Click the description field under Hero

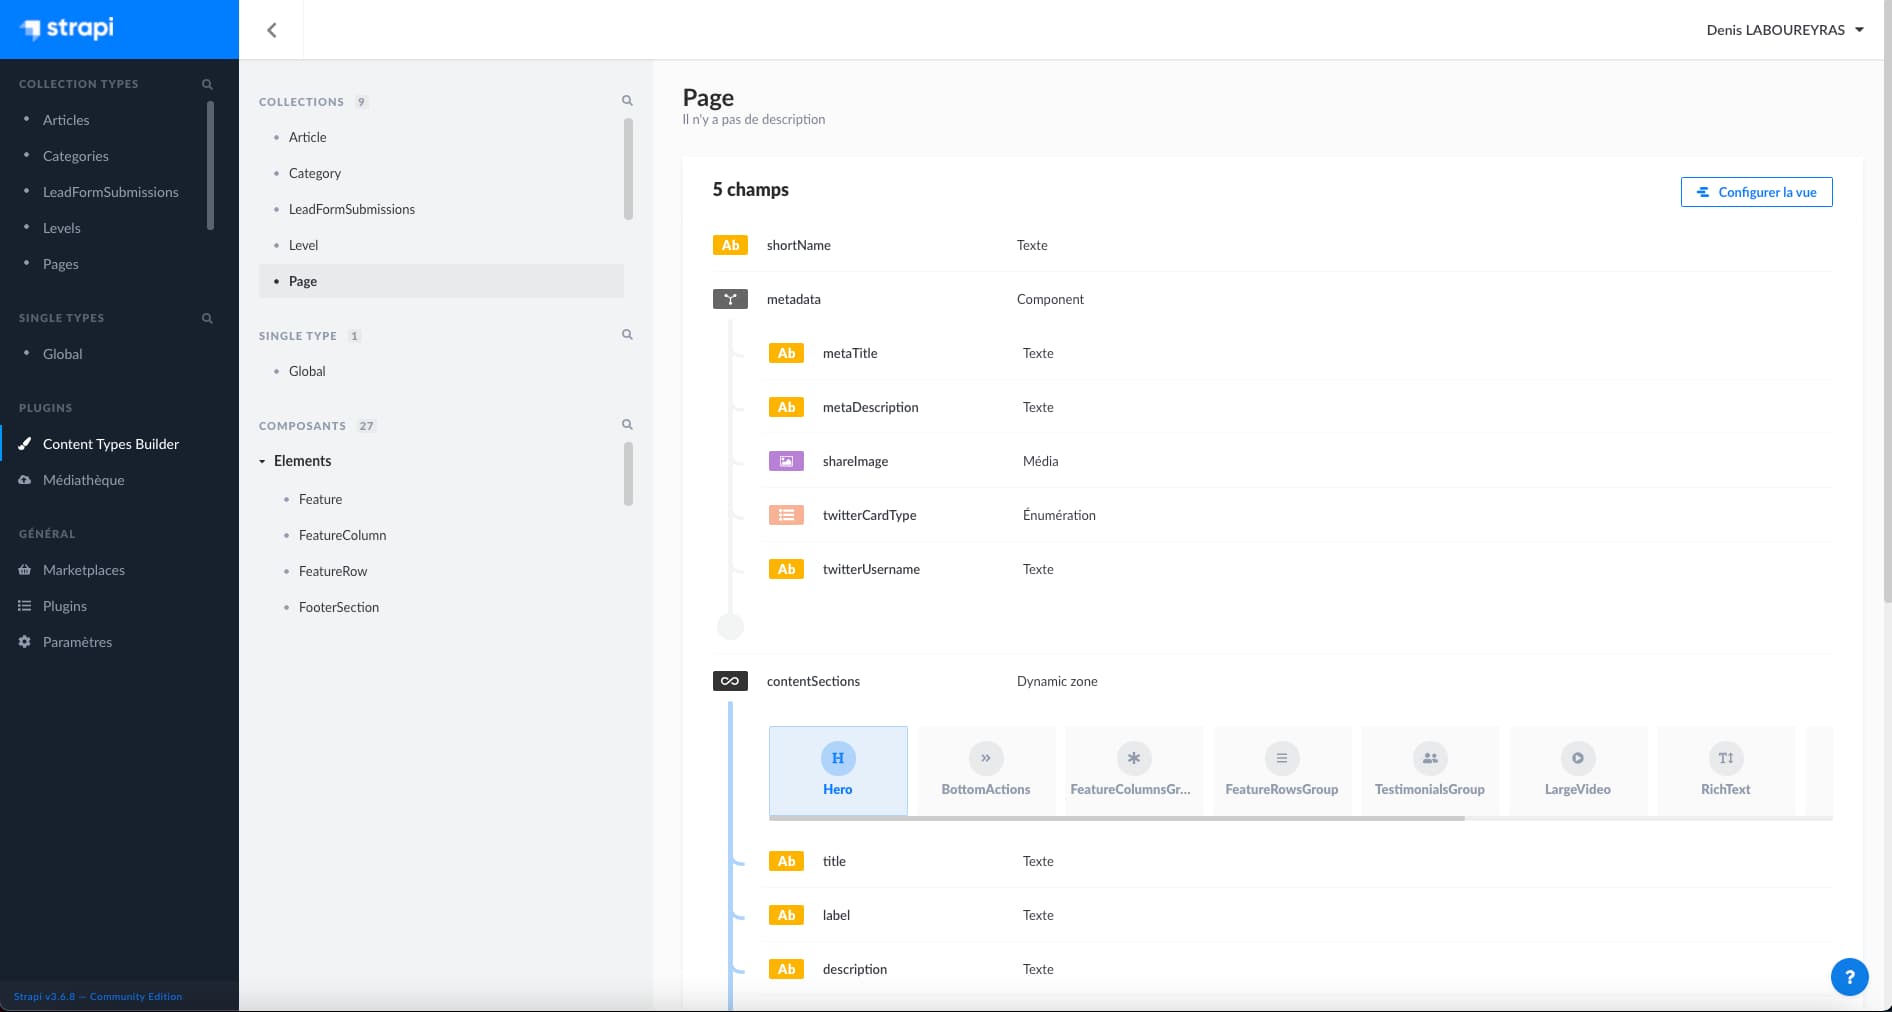tap(1300, 969)
